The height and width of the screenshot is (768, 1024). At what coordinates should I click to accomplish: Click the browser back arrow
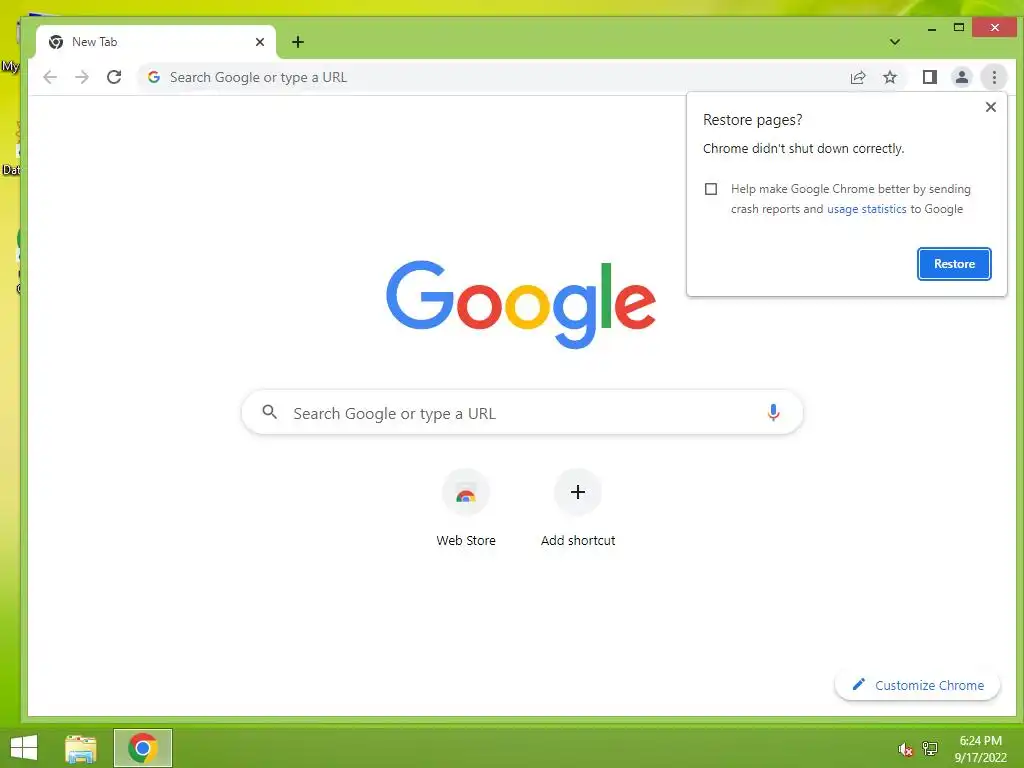click(x=50, y=77)
